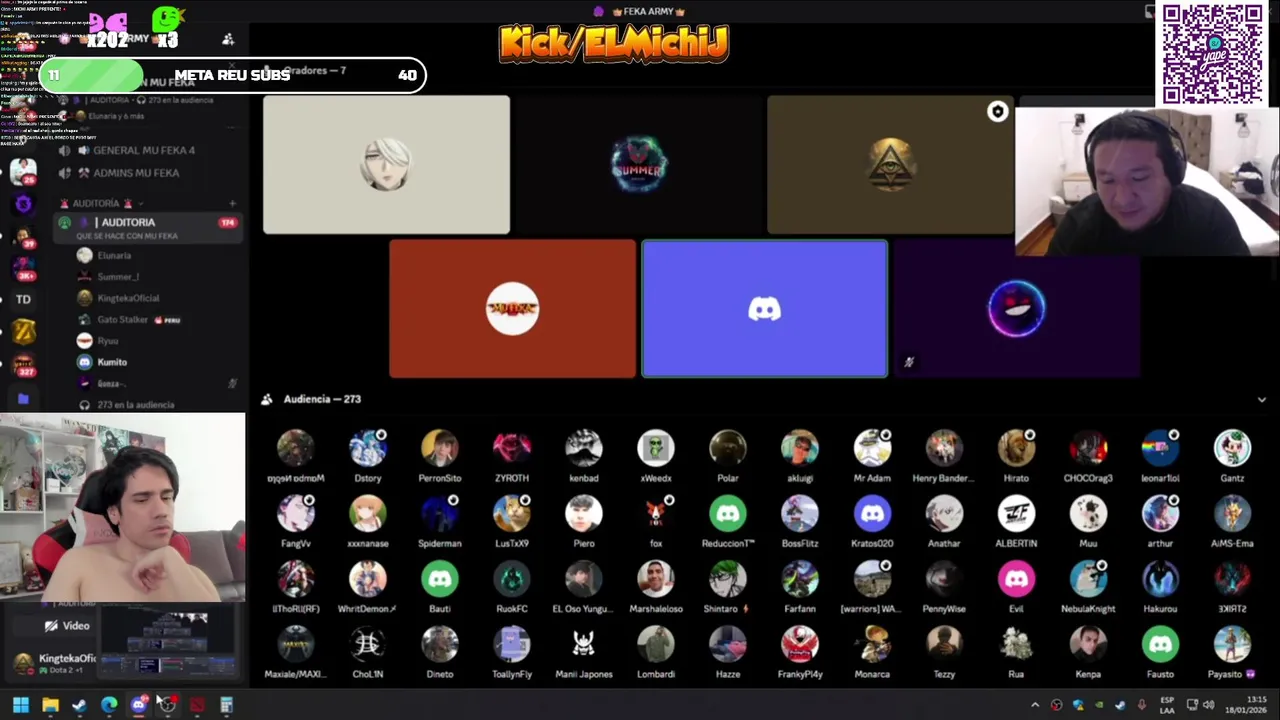Show hidden system tray icons

pos(1035,705)
